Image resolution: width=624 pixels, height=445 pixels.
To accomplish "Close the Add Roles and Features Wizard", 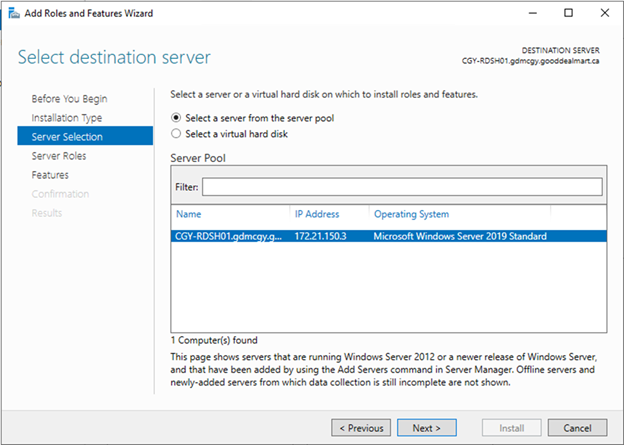I will pyautogui.click(x=604, y=13).
